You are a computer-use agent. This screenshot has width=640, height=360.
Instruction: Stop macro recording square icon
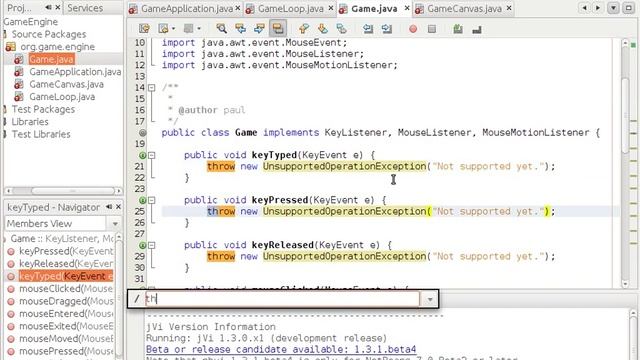tap(432, 29)
